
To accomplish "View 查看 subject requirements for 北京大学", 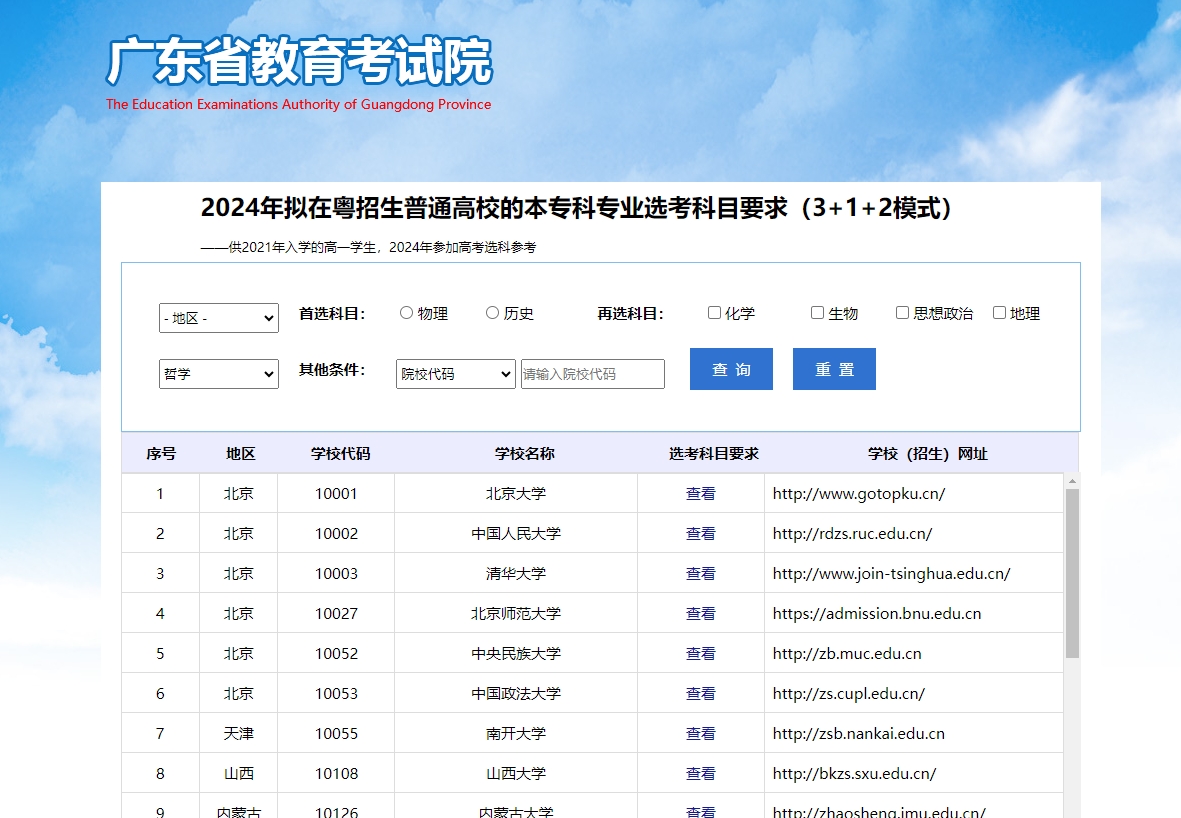I will [700, 493].
